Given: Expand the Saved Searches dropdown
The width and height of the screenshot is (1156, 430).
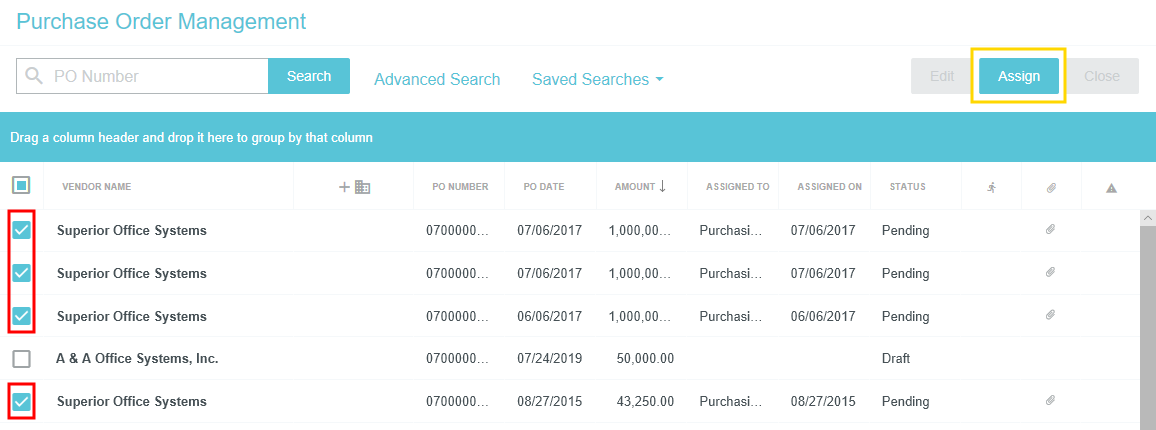Looking at the screenshot, I should 598,79.
